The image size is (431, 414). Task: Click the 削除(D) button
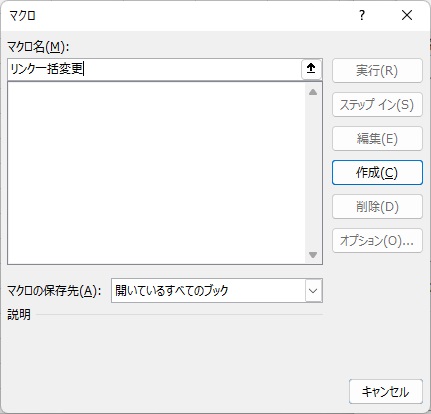click(377, 207)
